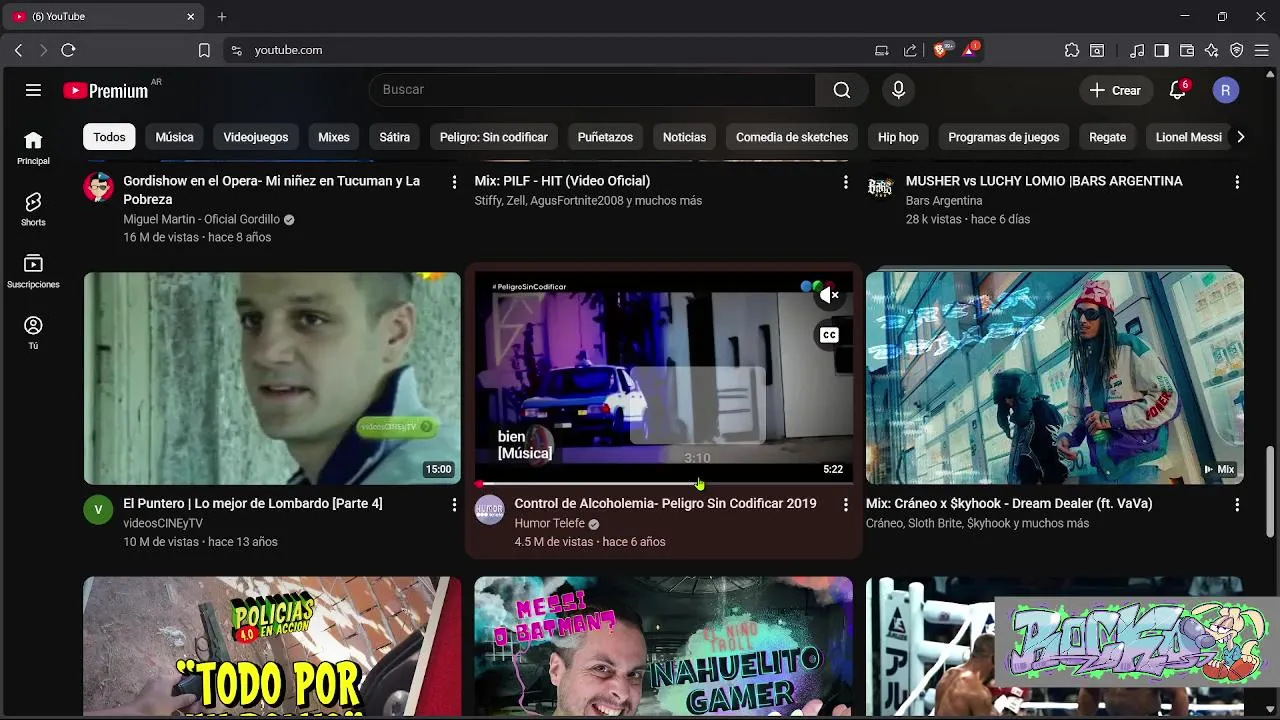1280x720 pixels.
Task: Reload the page
Action: click(68, 50)
